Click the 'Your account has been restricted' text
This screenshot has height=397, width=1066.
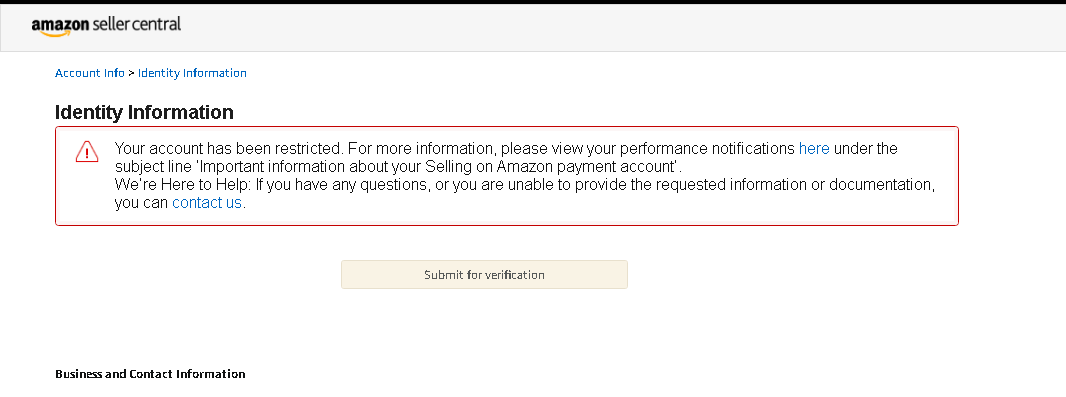[229, 148]
